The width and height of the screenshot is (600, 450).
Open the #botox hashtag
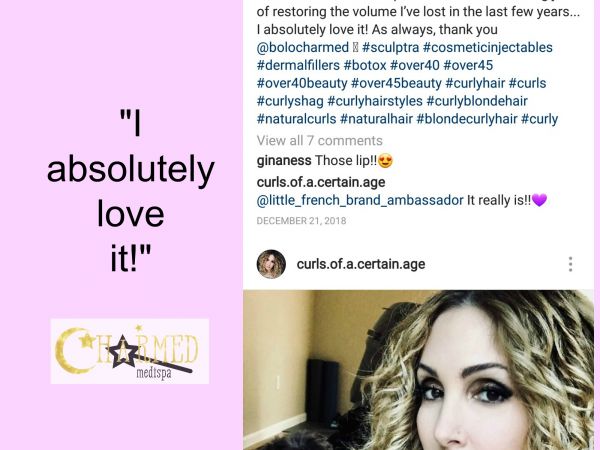(365, 65)
